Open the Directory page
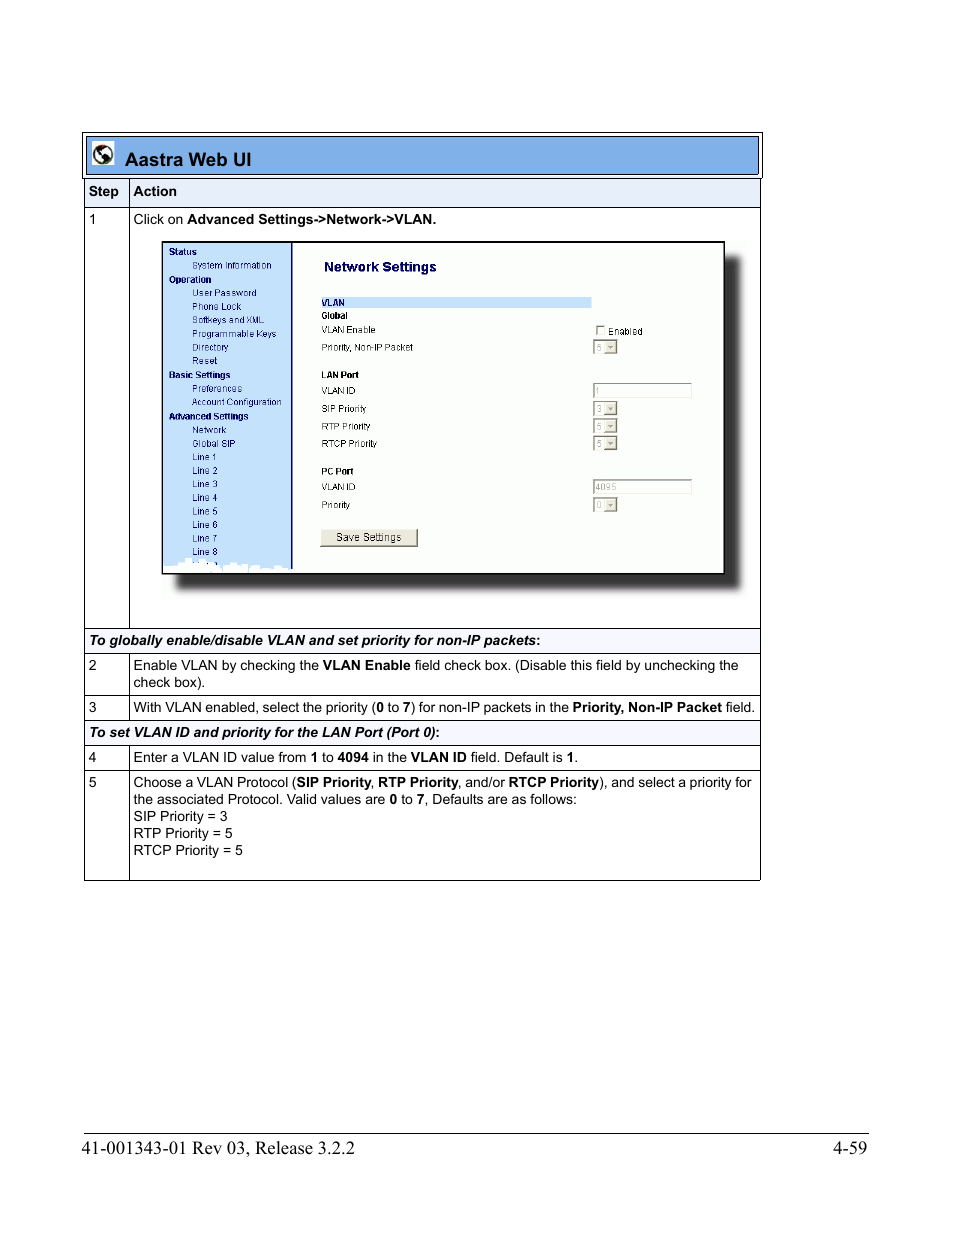Viewport: 954px width, 1235px height. (x=210, y=347)
